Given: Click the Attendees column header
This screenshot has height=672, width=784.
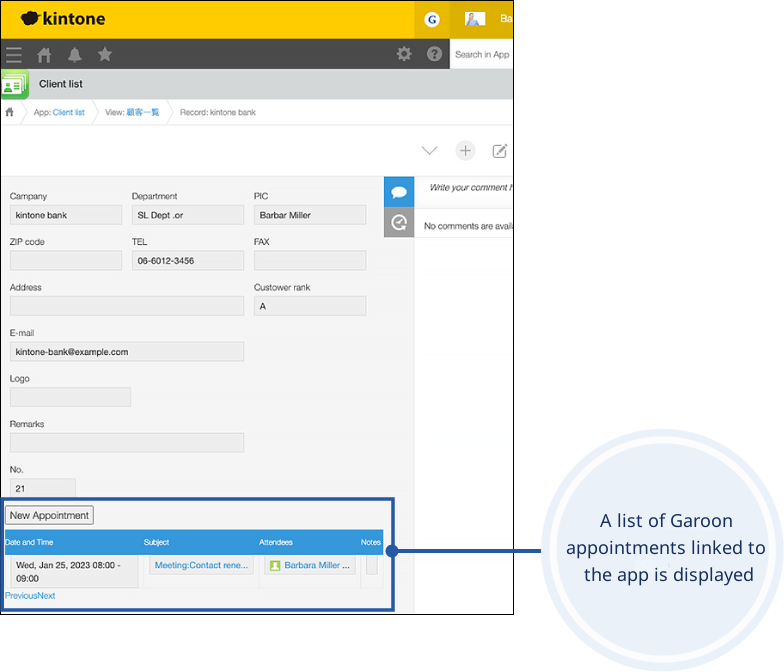Looking at the screenshot, I should (276, 542).
